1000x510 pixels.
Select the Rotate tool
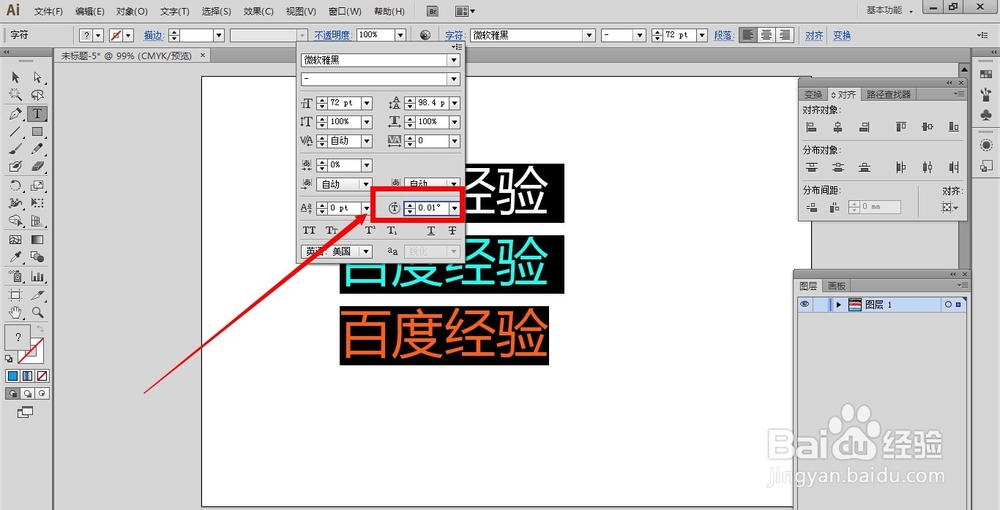pyautogui.click(x=15, y=186)
